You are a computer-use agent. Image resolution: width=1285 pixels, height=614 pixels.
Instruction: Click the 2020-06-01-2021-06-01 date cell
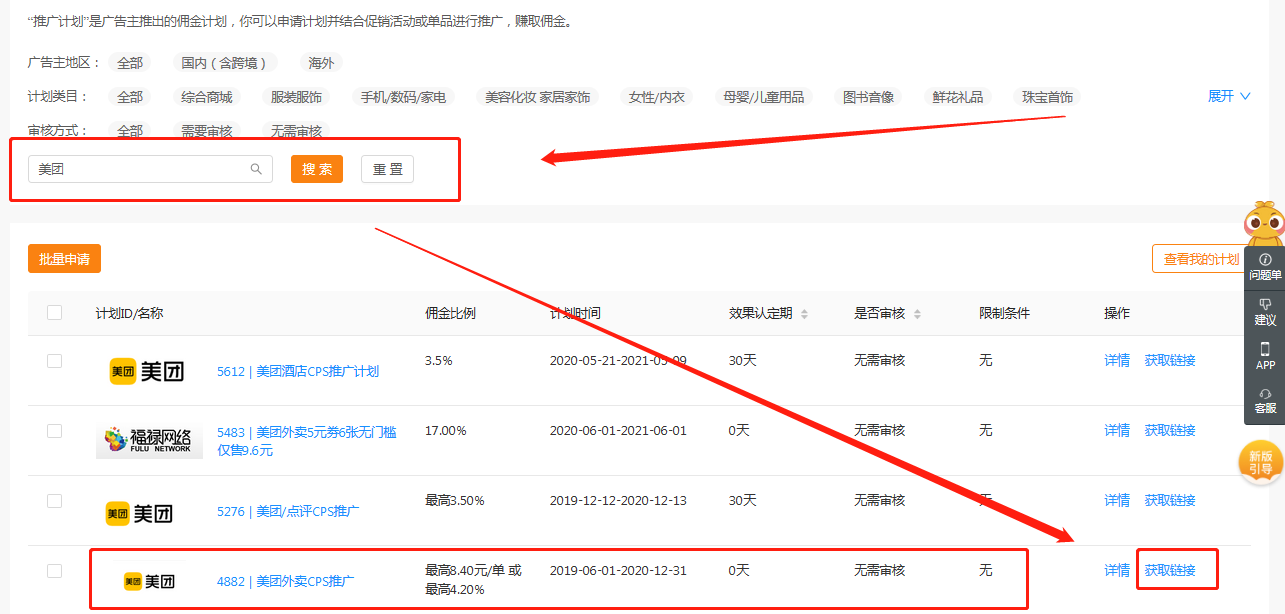[618, 430]
